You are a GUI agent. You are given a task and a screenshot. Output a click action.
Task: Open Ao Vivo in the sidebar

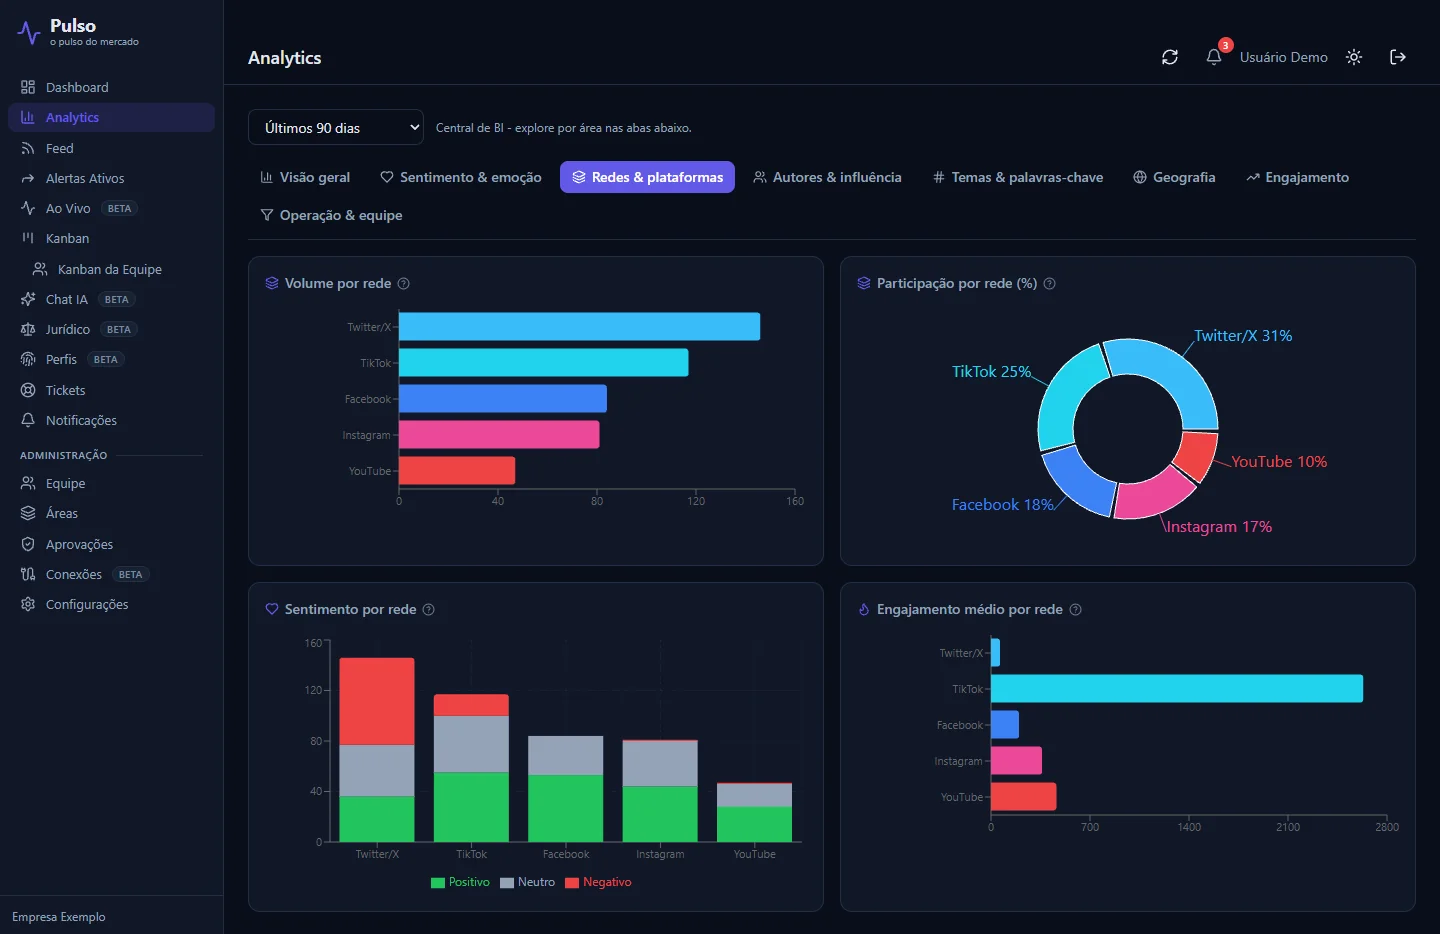tap(111, 208)
